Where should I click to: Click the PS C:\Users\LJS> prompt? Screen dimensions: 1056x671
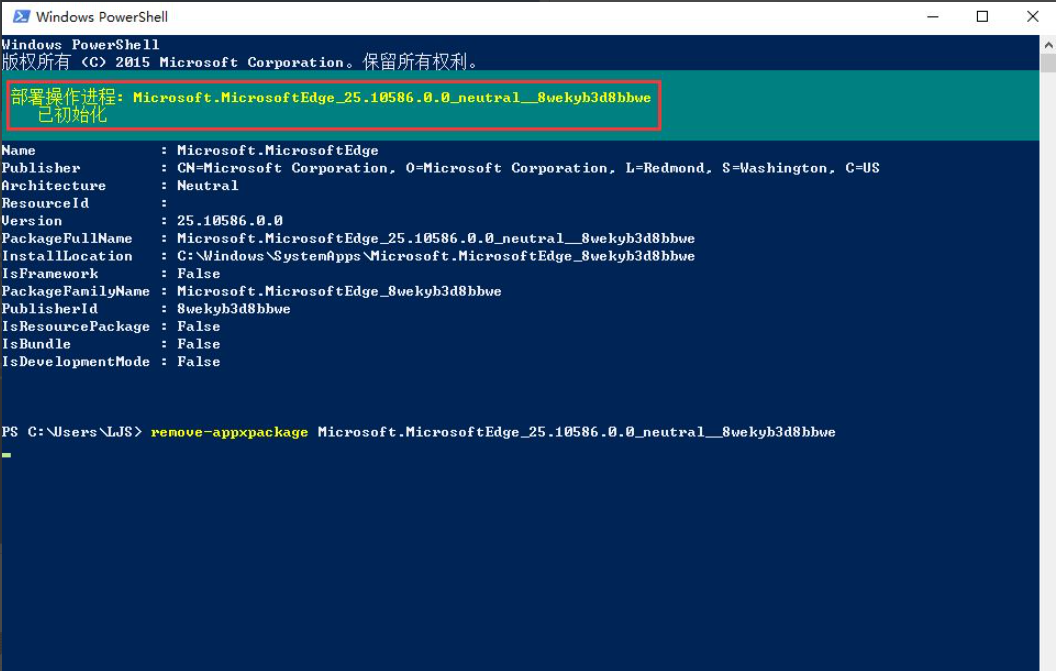coord(72,432)
